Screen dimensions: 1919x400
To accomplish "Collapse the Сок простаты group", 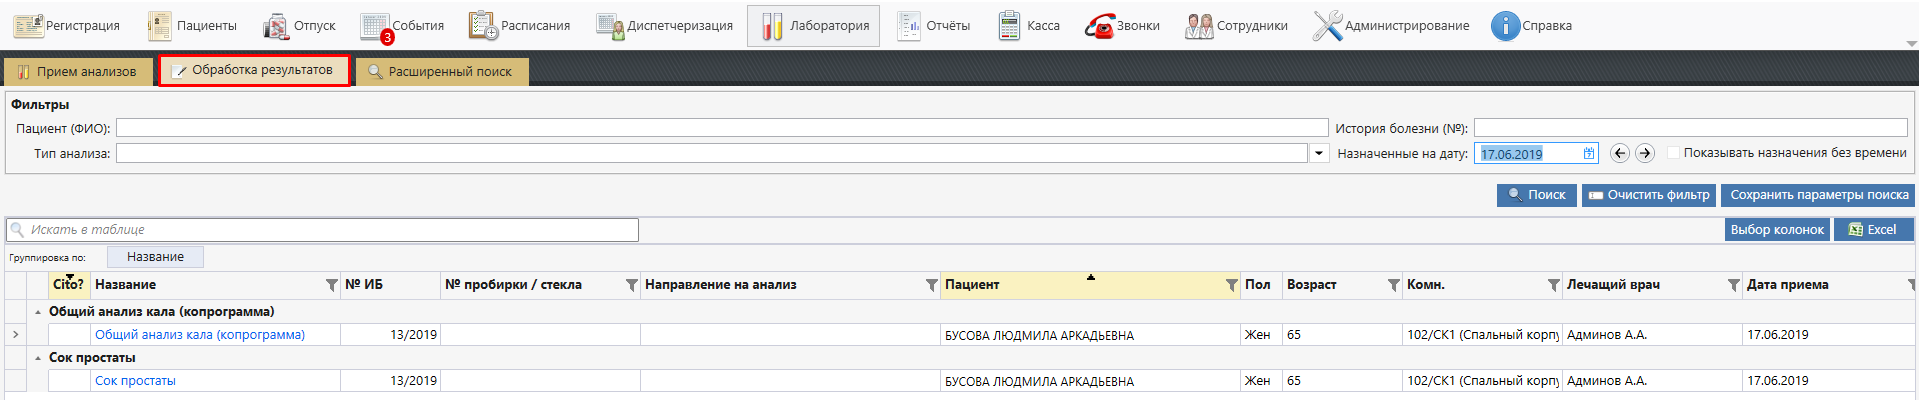I will [38, 358].
